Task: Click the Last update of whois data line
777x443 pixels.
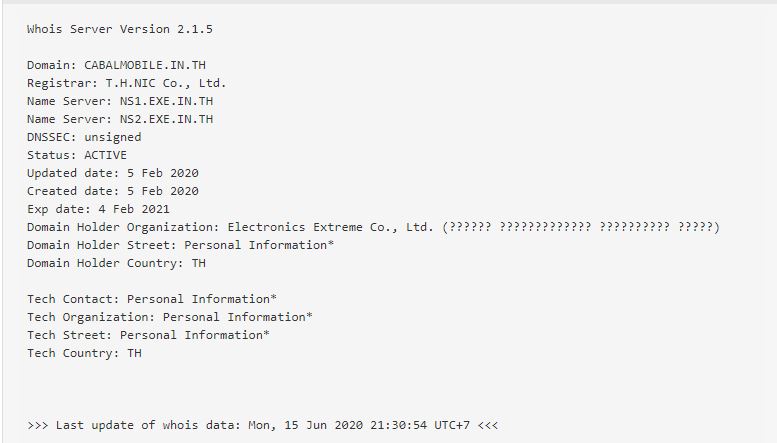Action: coord(263,425)
